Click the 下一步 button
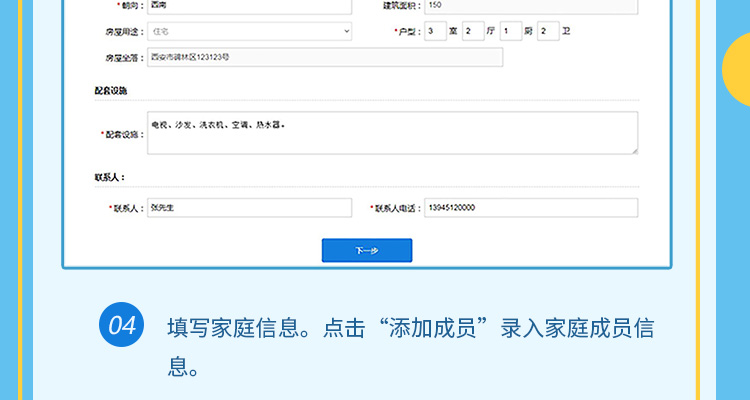The image size is (750, 400). tap(367, 250)
